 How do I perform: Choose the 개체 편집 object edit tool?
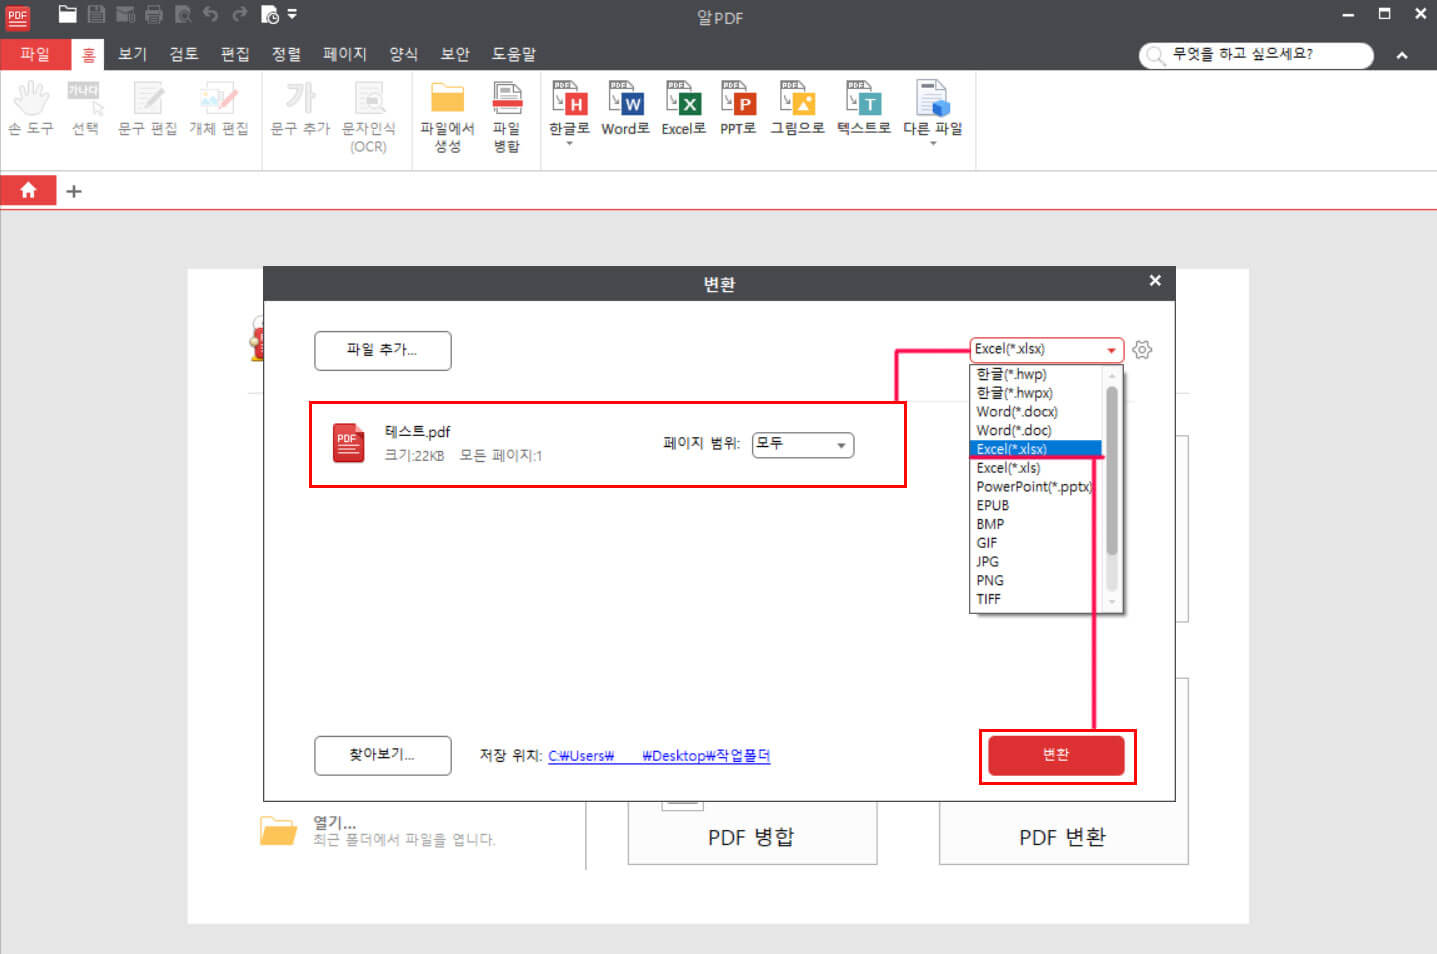[x=218, y=108]
